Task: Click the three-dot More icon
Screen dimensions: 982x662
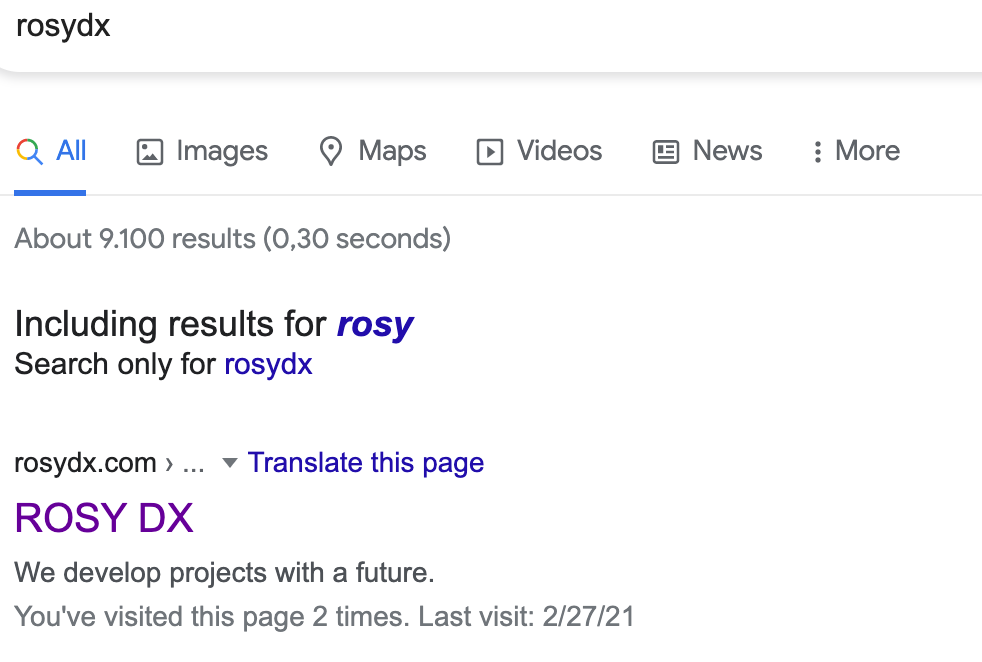Action: 818,150
